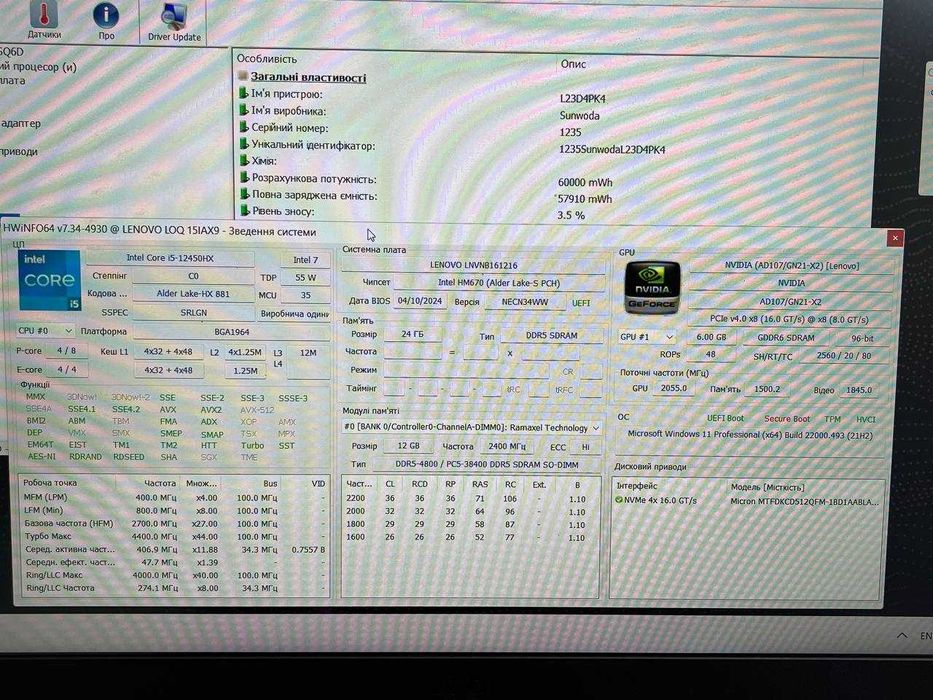
Task: Show hidden icons chevron in taskbar
Action: (x=902, y=635)
